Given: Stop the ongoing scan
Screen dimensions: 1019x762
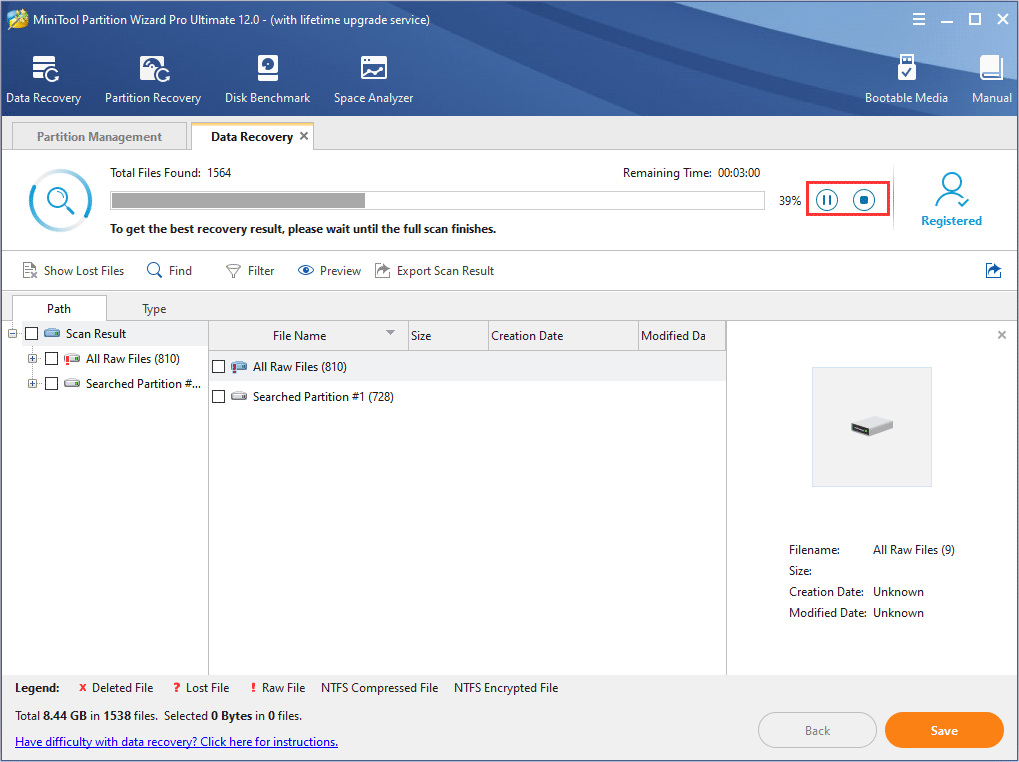Looking at the screenshot, I should [x=864, y=200].
